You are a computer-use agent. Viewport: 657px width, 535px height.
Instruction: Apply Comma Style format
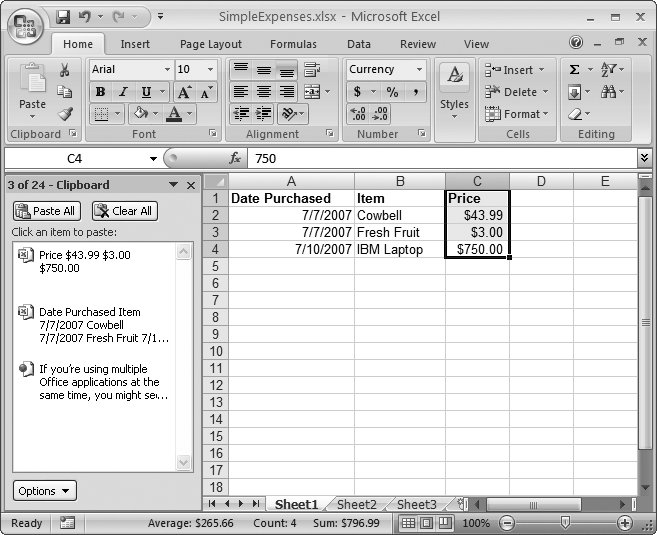pos(415,92)
